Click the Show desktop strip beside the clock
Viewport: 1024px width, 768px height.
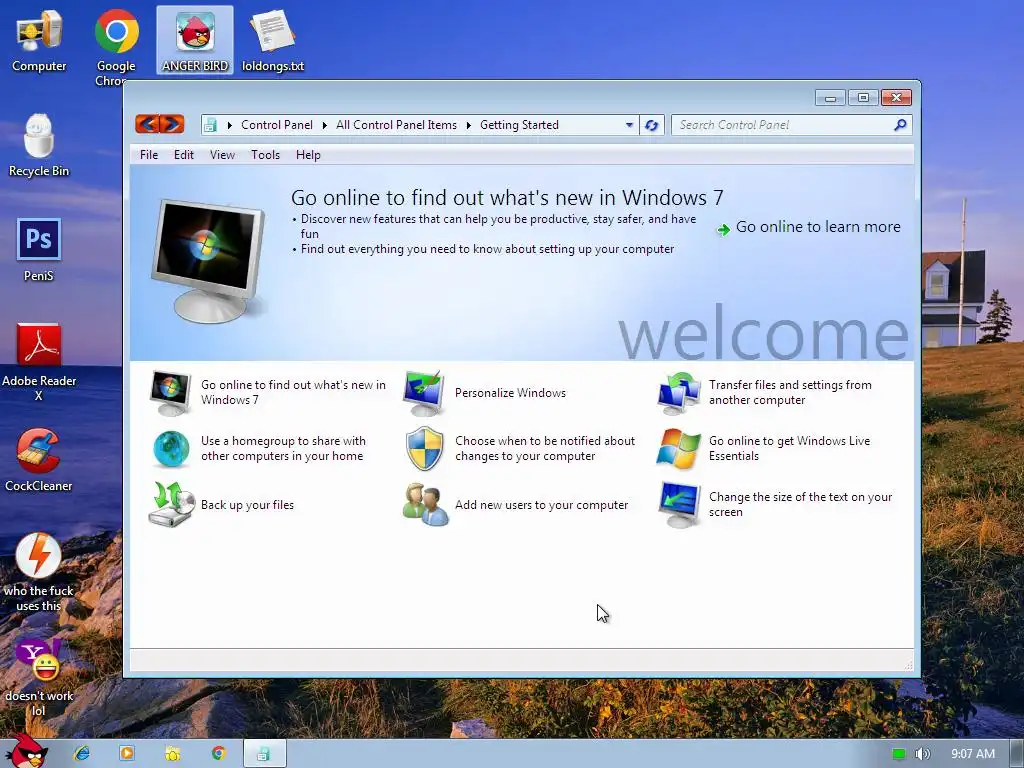pos(1016,754)
